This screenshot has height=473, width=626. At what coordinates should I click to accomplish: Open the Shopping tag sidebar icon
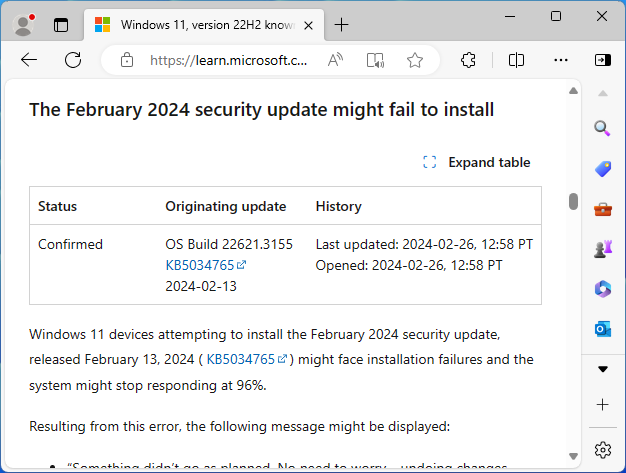[602, 168]
